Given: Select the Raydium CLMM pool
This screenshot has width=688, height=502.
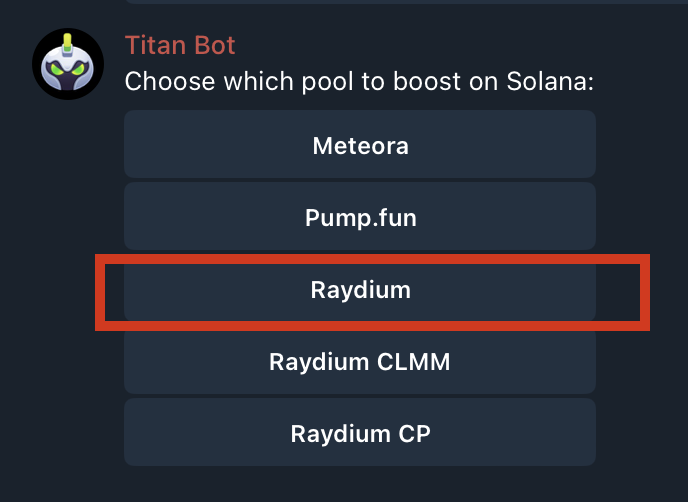Looking at the screenshot, I should pyautogui.click(x=360, y=361).
